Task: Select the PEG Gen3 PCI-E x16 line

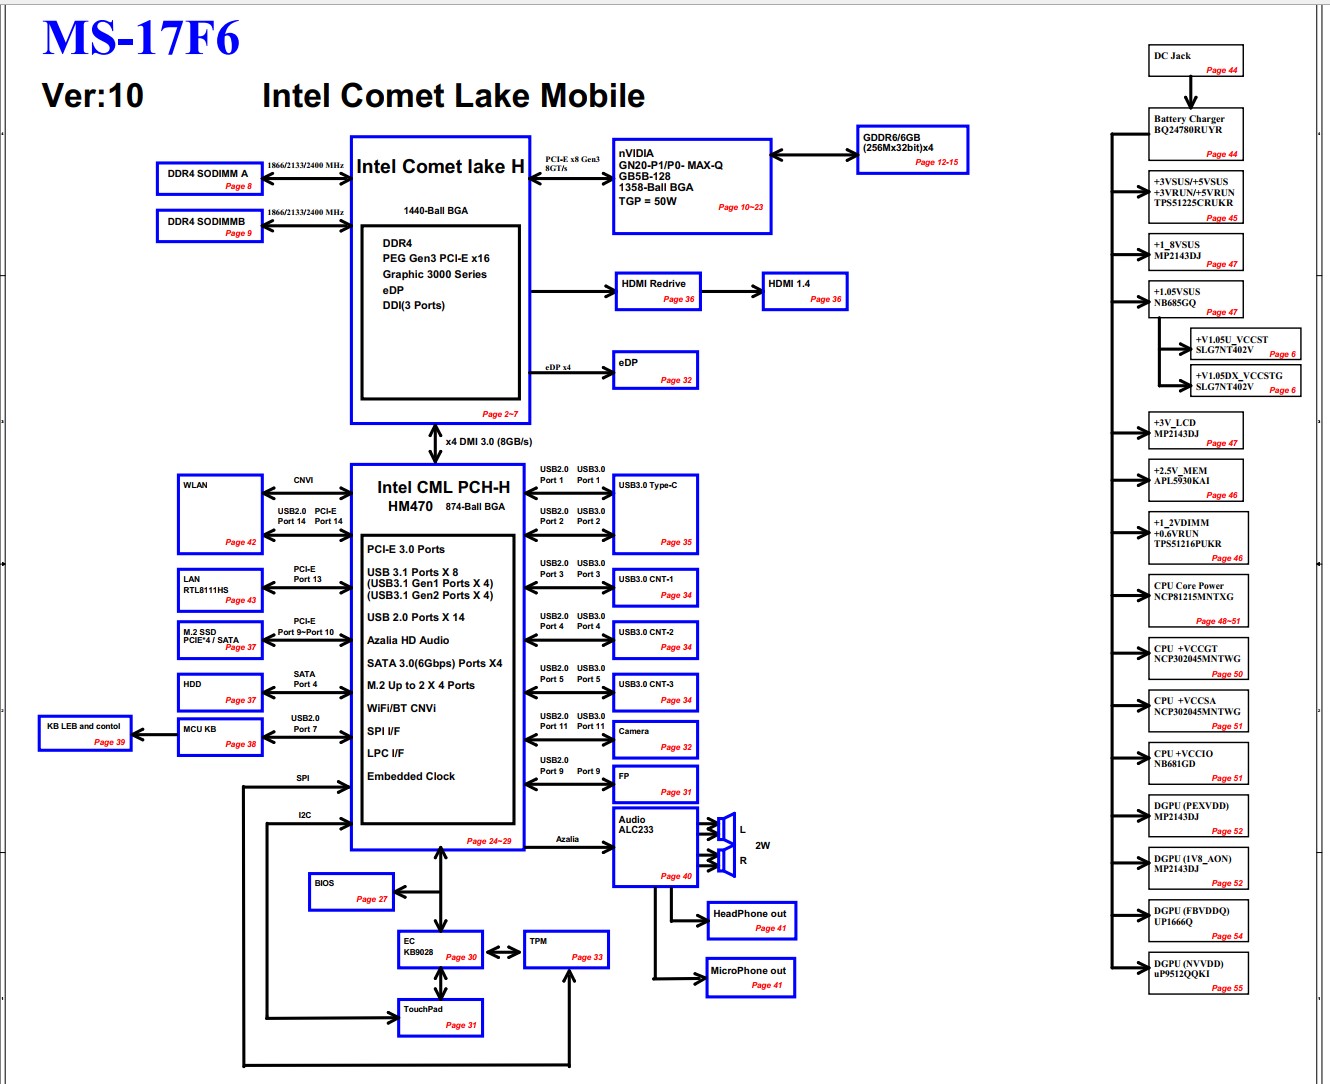Action: tap(436, 259)
